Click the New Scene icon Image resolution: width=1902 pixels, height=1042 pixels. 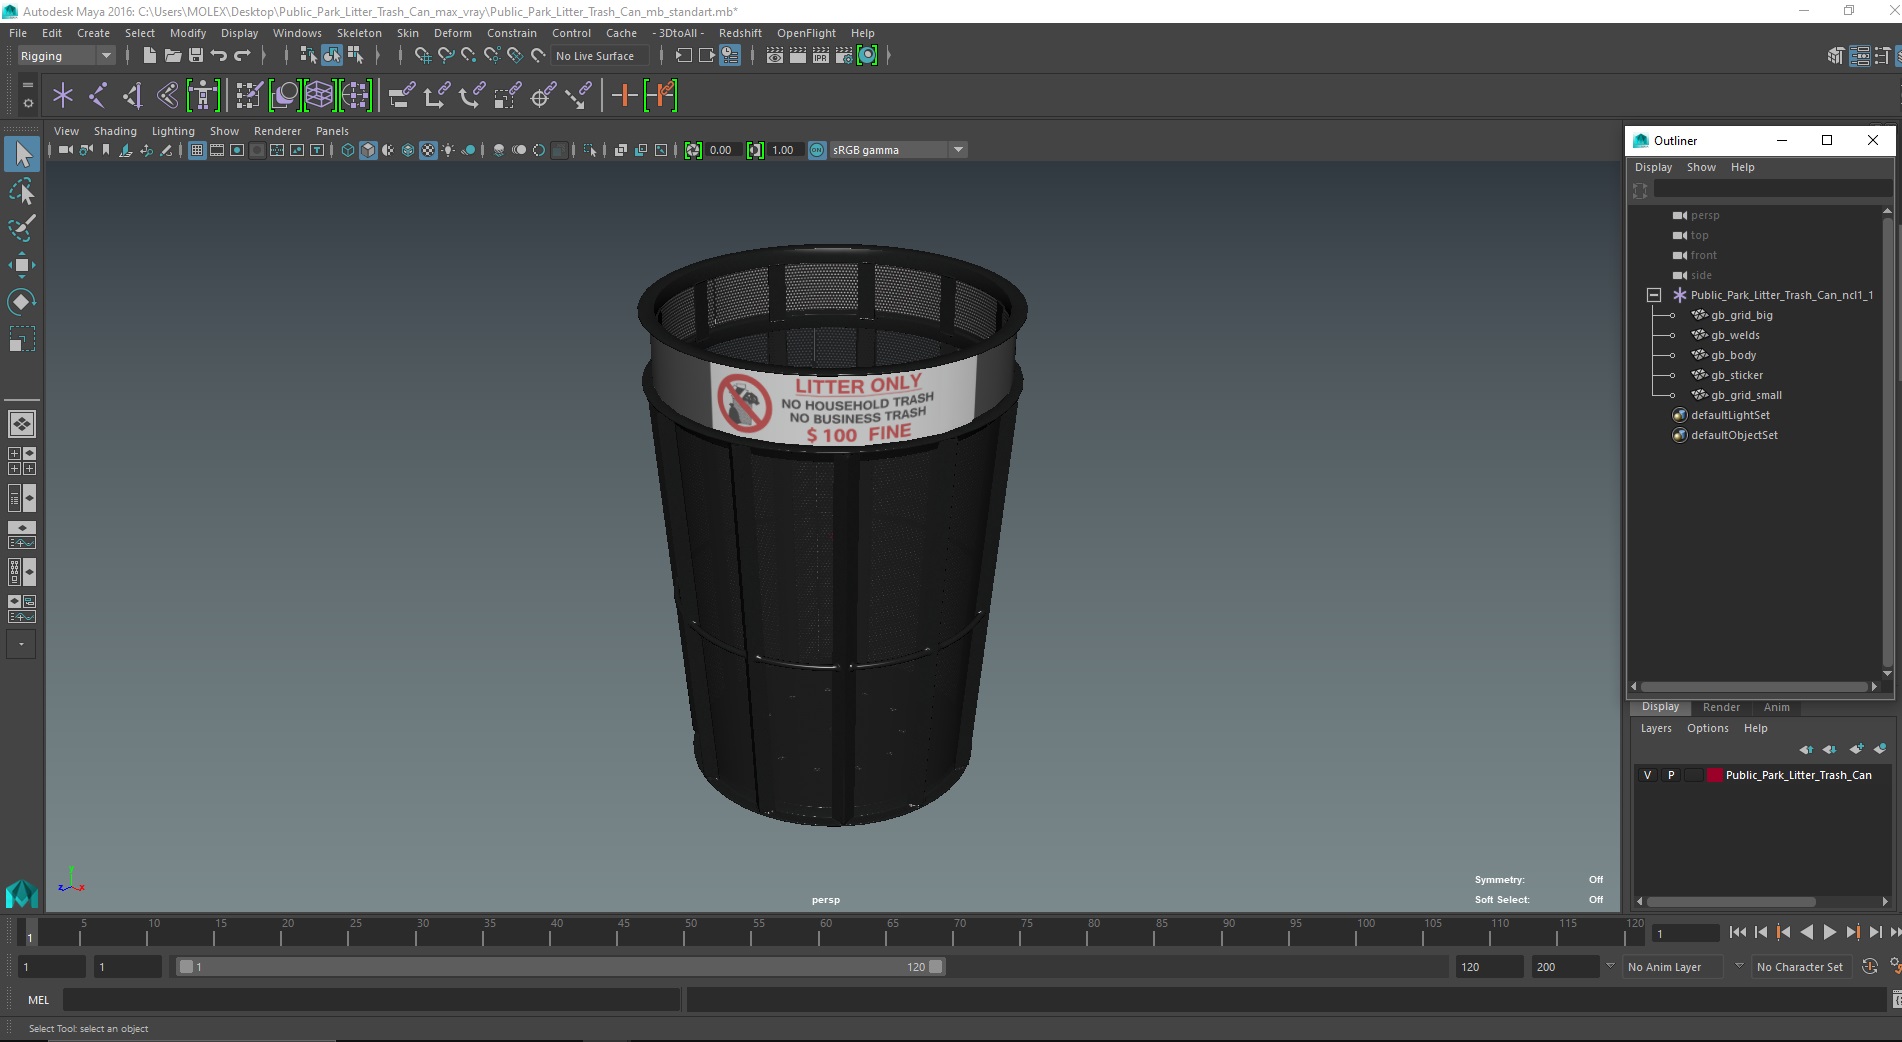pos(150,56)
